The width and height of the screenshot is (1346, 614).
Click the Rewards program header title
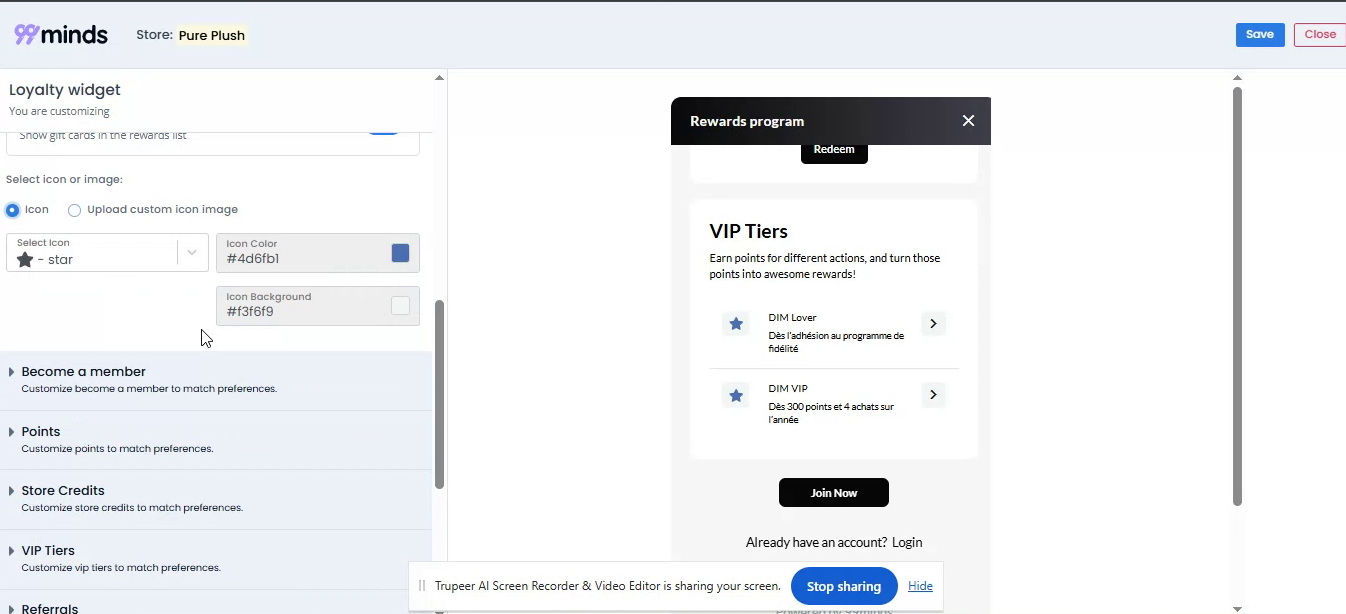(747, 121)
